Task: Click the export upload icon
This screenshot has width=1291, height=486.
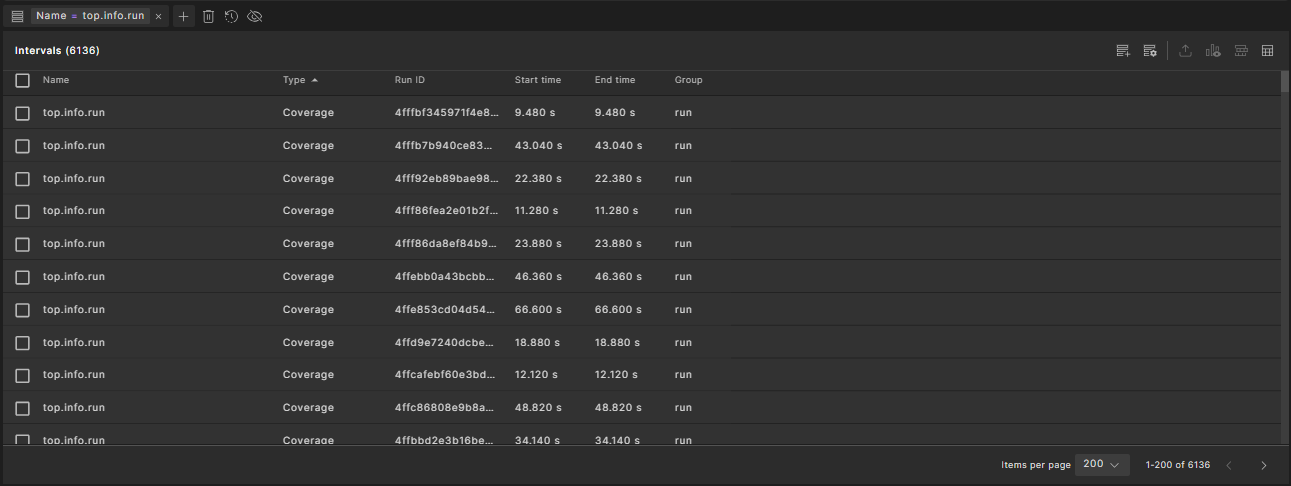Action: coord(1185,51)
